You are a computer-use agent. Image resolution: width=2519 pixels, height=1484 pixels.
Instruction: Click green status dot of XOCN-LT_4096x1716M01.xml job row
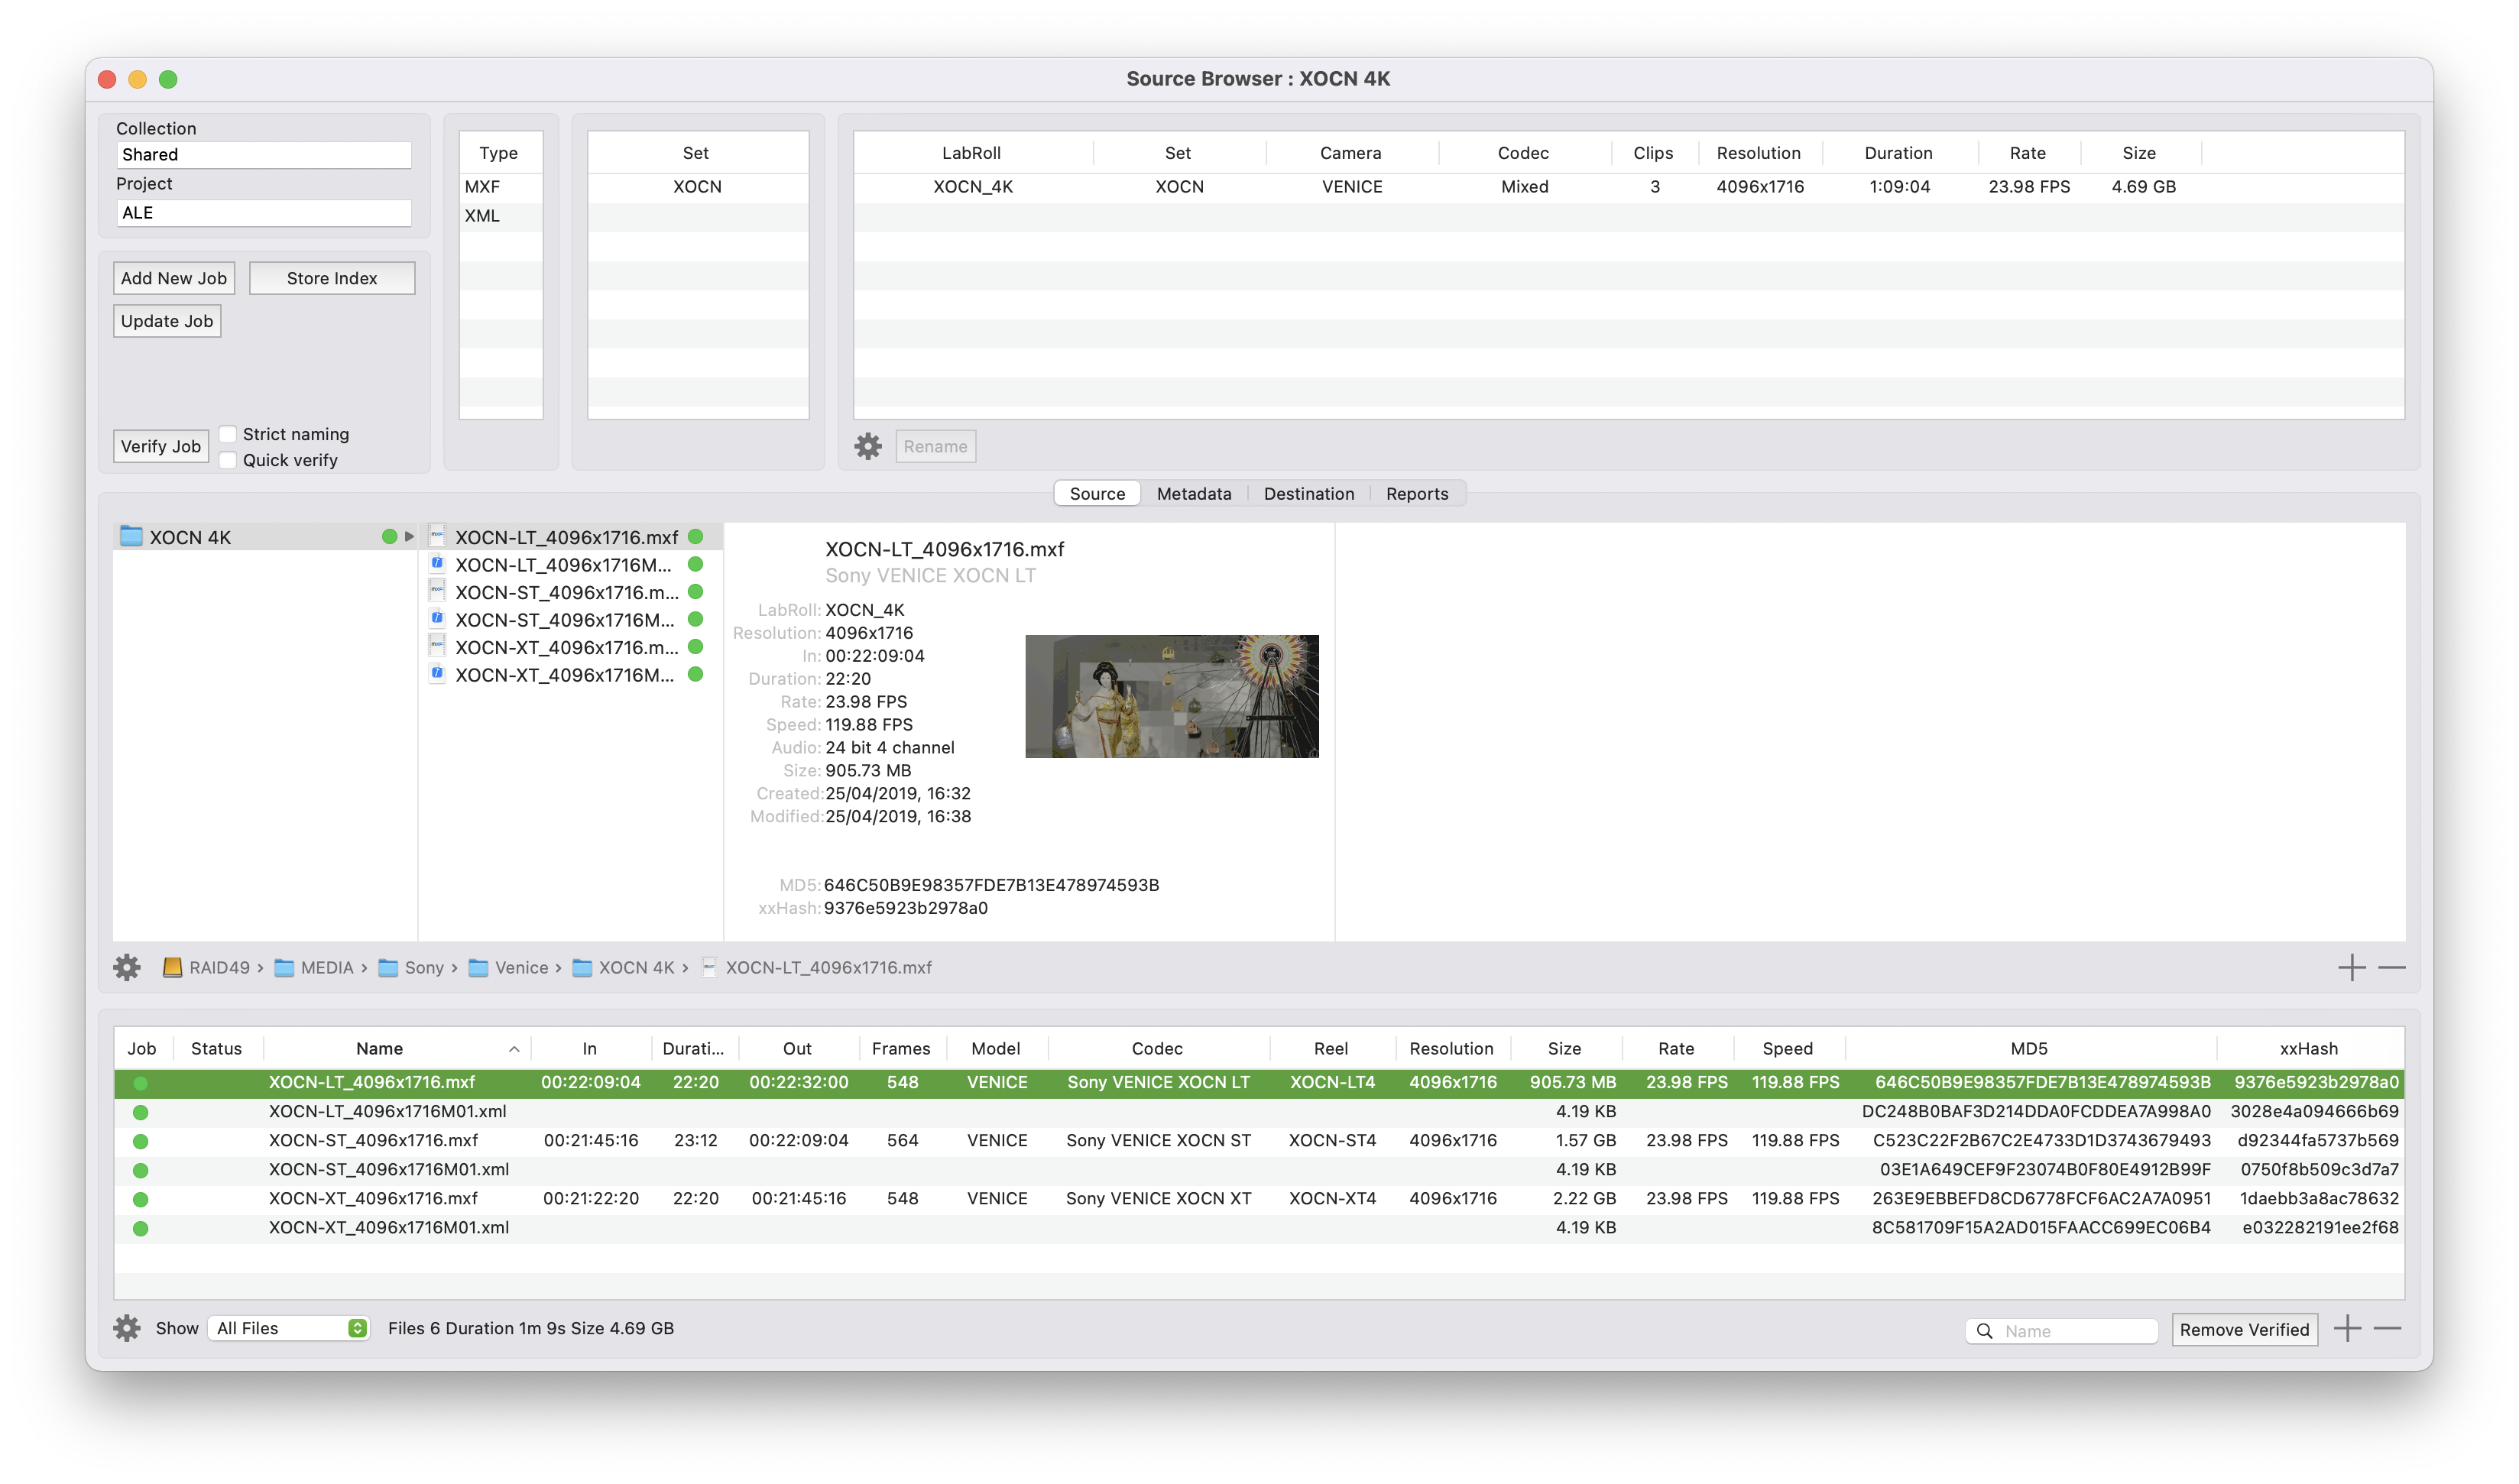tap(140, 1112)
